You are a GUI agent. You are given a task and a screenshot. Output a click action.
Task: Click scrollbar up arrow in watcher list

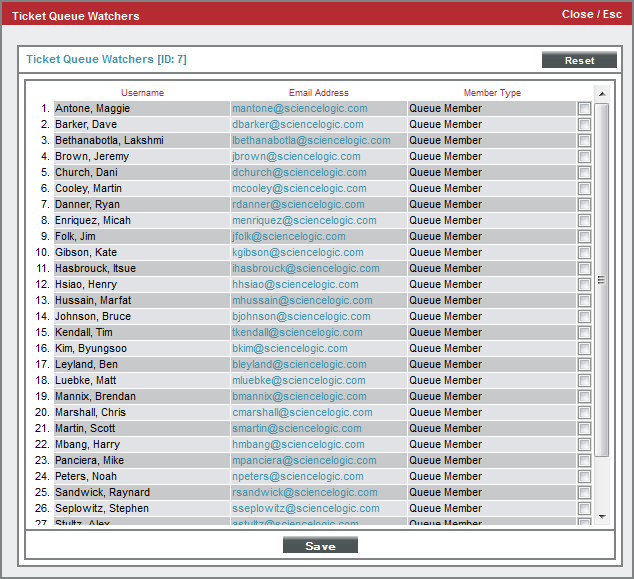[x=602, y=93]
